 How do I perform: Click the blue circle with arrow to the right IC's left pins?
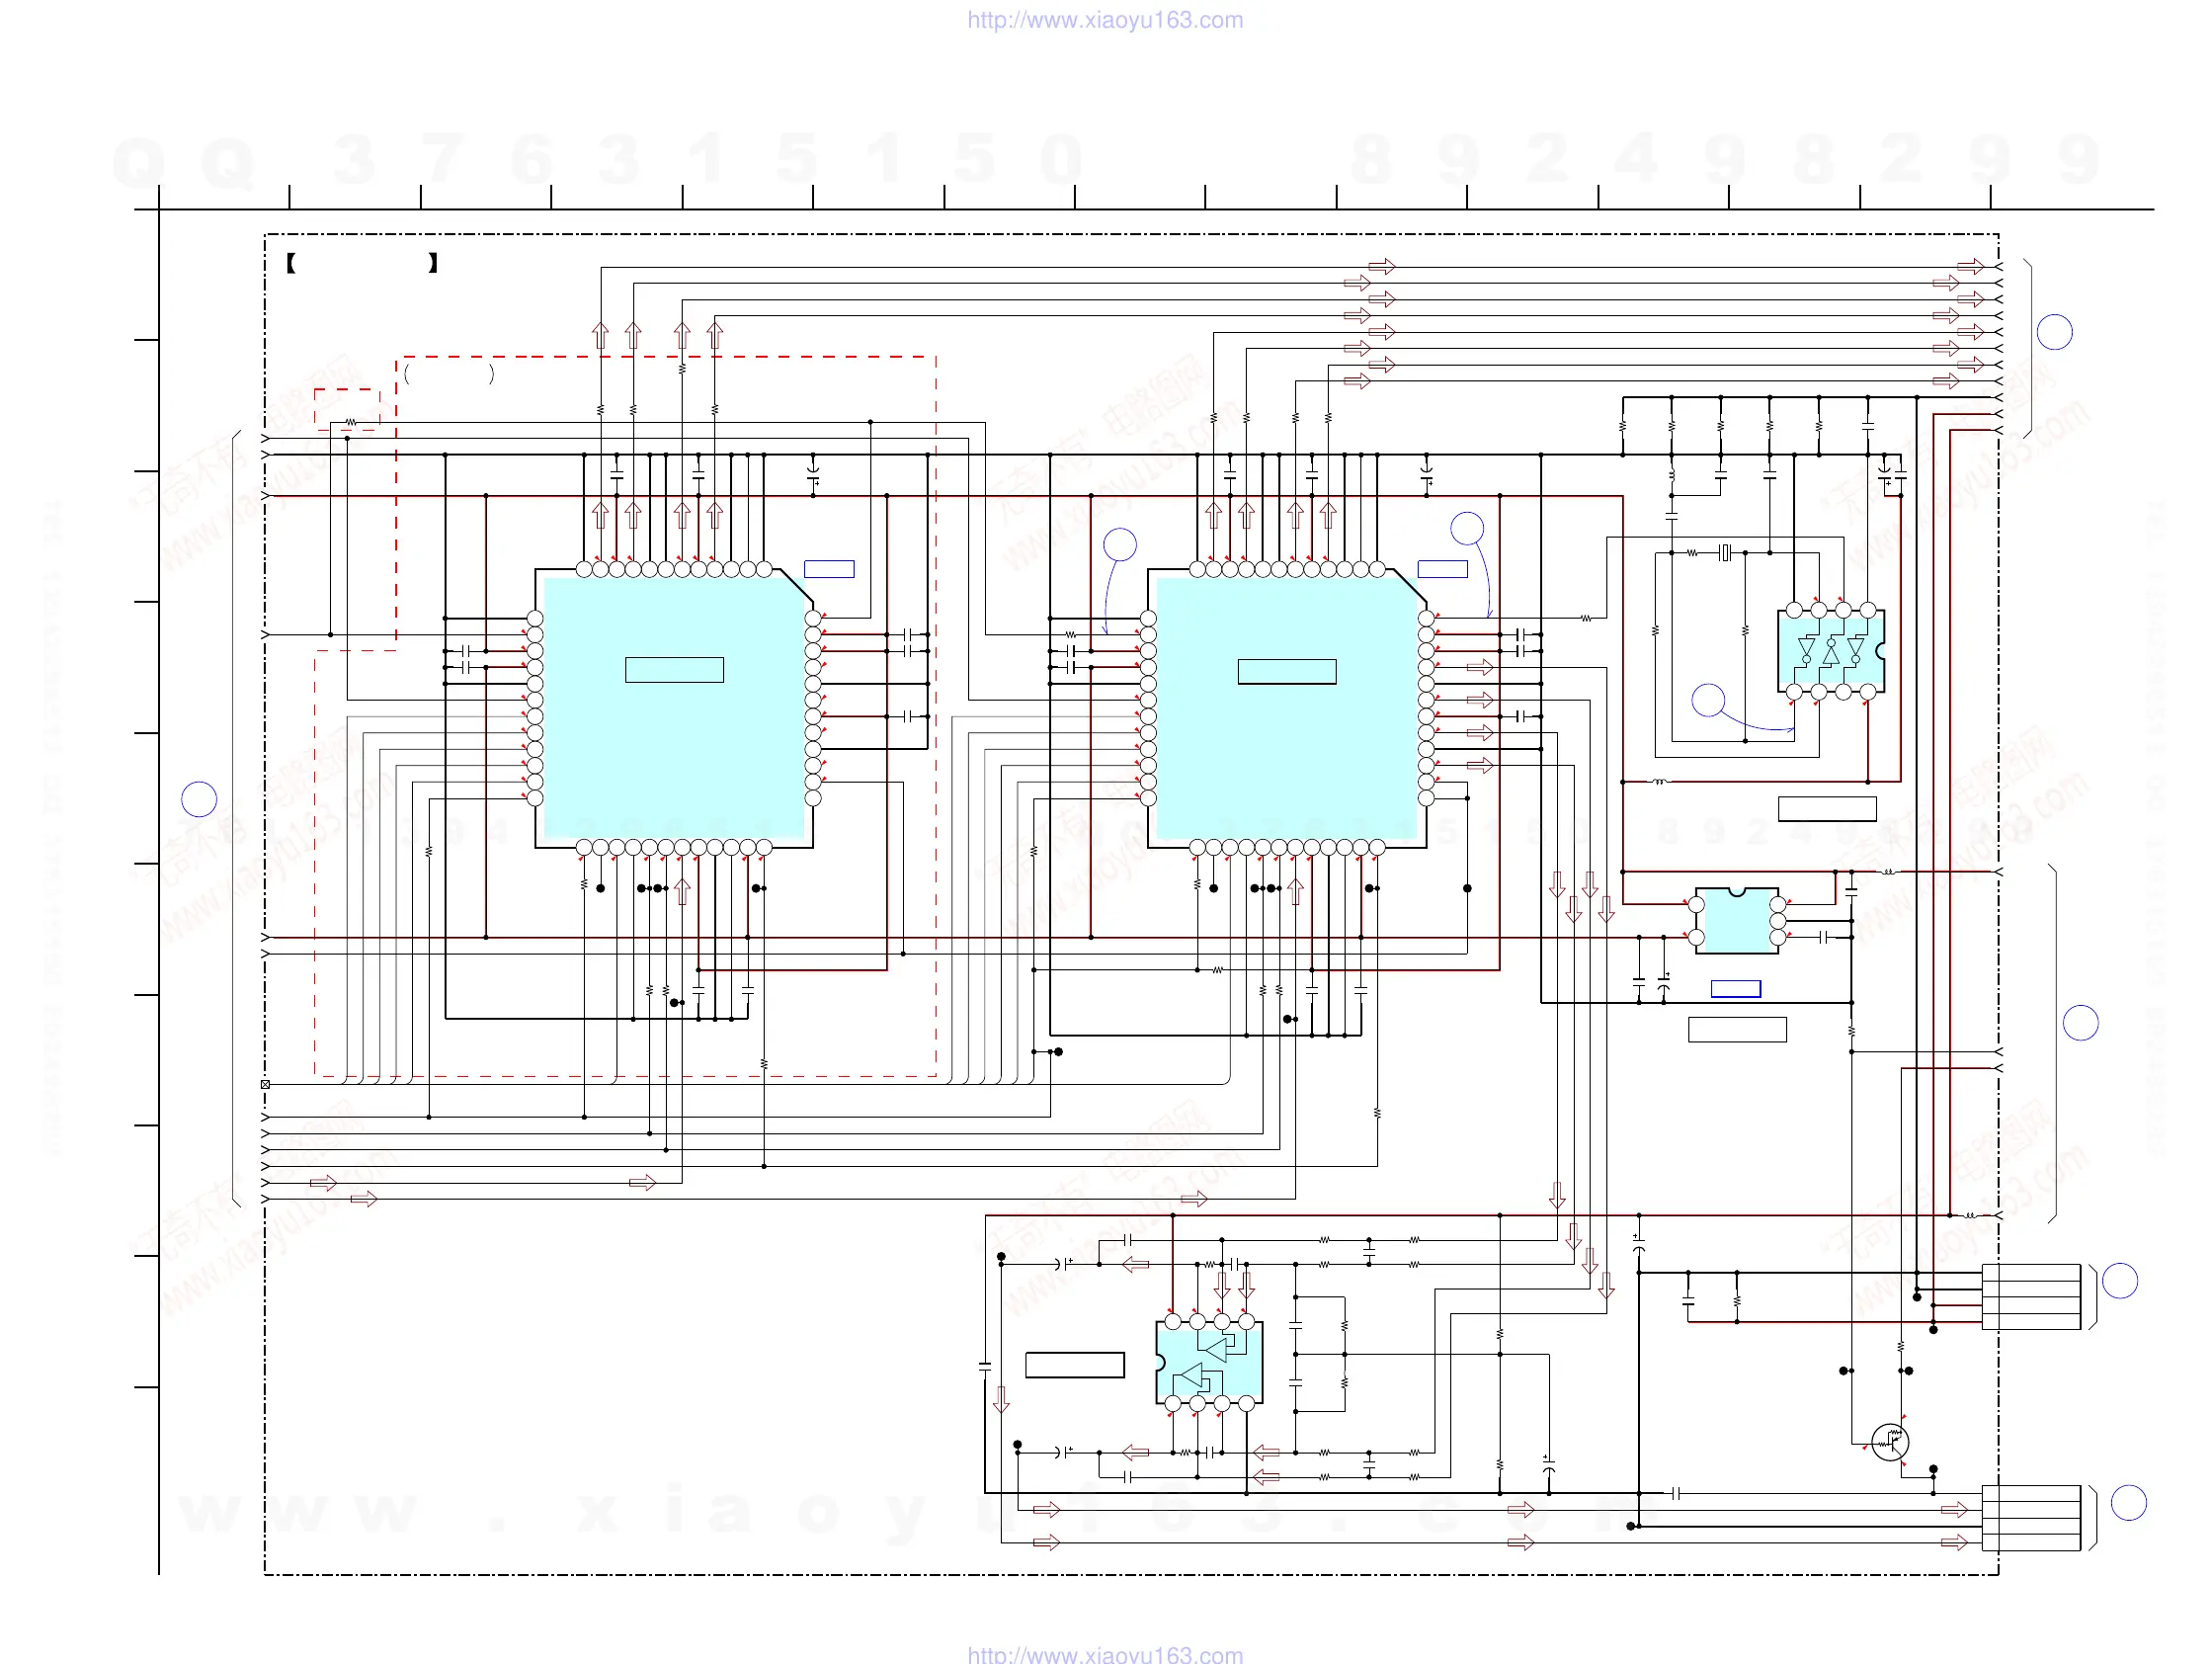pos(1120,544)
